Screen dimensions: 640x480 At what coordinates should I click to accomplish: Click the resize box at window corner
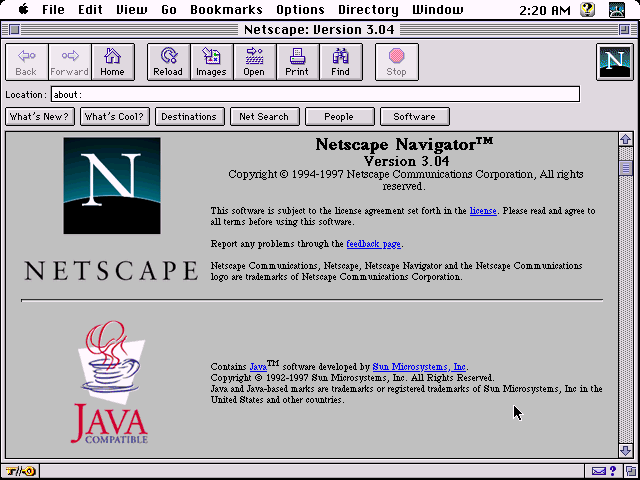coord(630,471)
